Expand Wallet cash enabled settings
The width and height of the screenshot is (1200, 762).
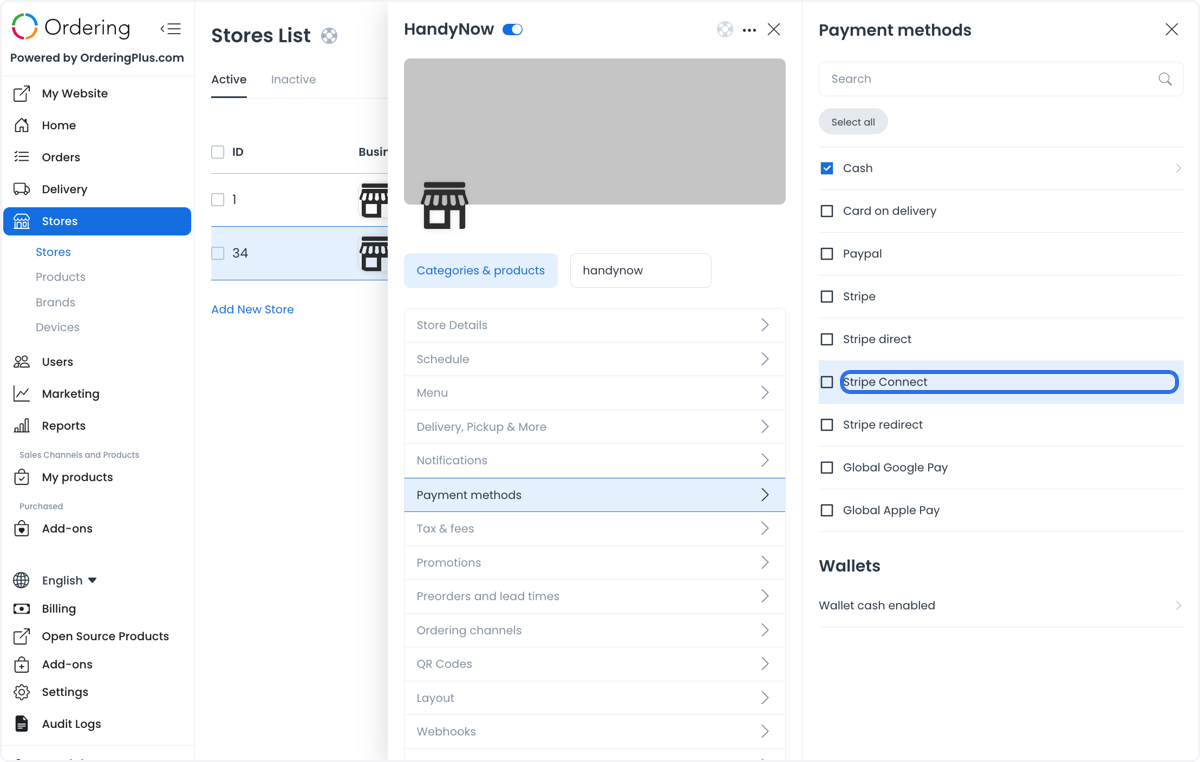click(1001, 605)
